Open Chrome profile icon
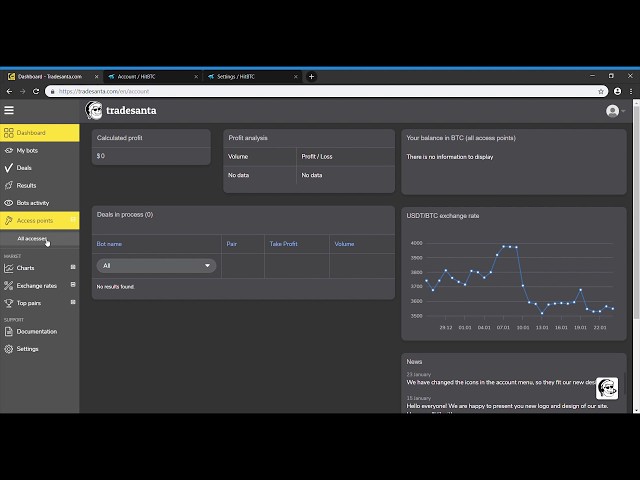The height and width of the screenshot is (480, 640). point(618,91)
